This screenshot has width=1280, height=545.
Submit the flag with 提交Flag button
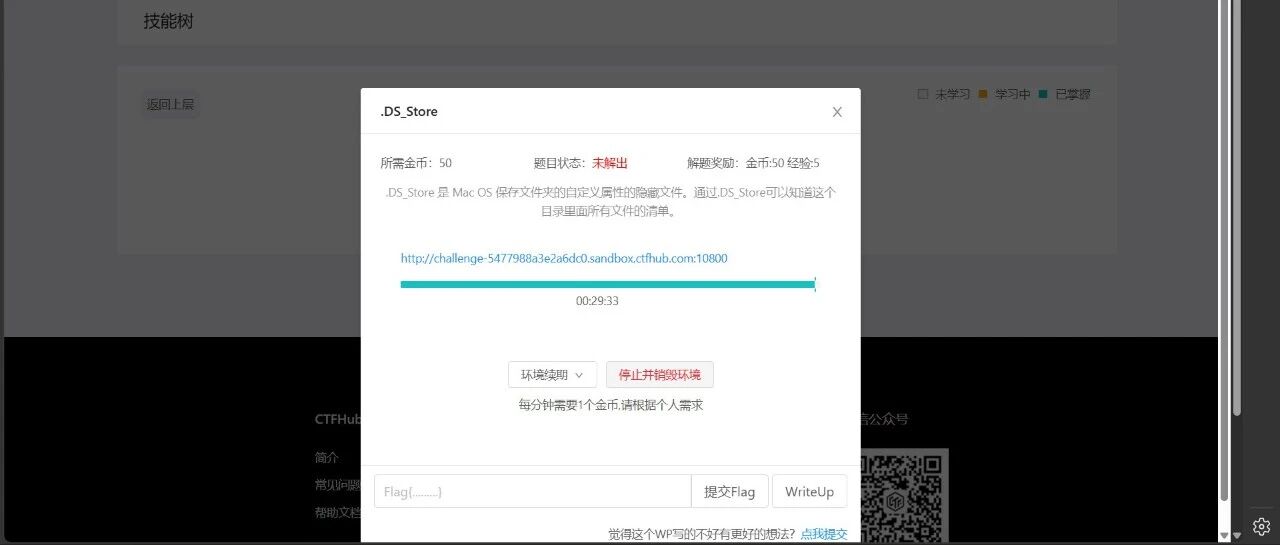tap(730, 491)
